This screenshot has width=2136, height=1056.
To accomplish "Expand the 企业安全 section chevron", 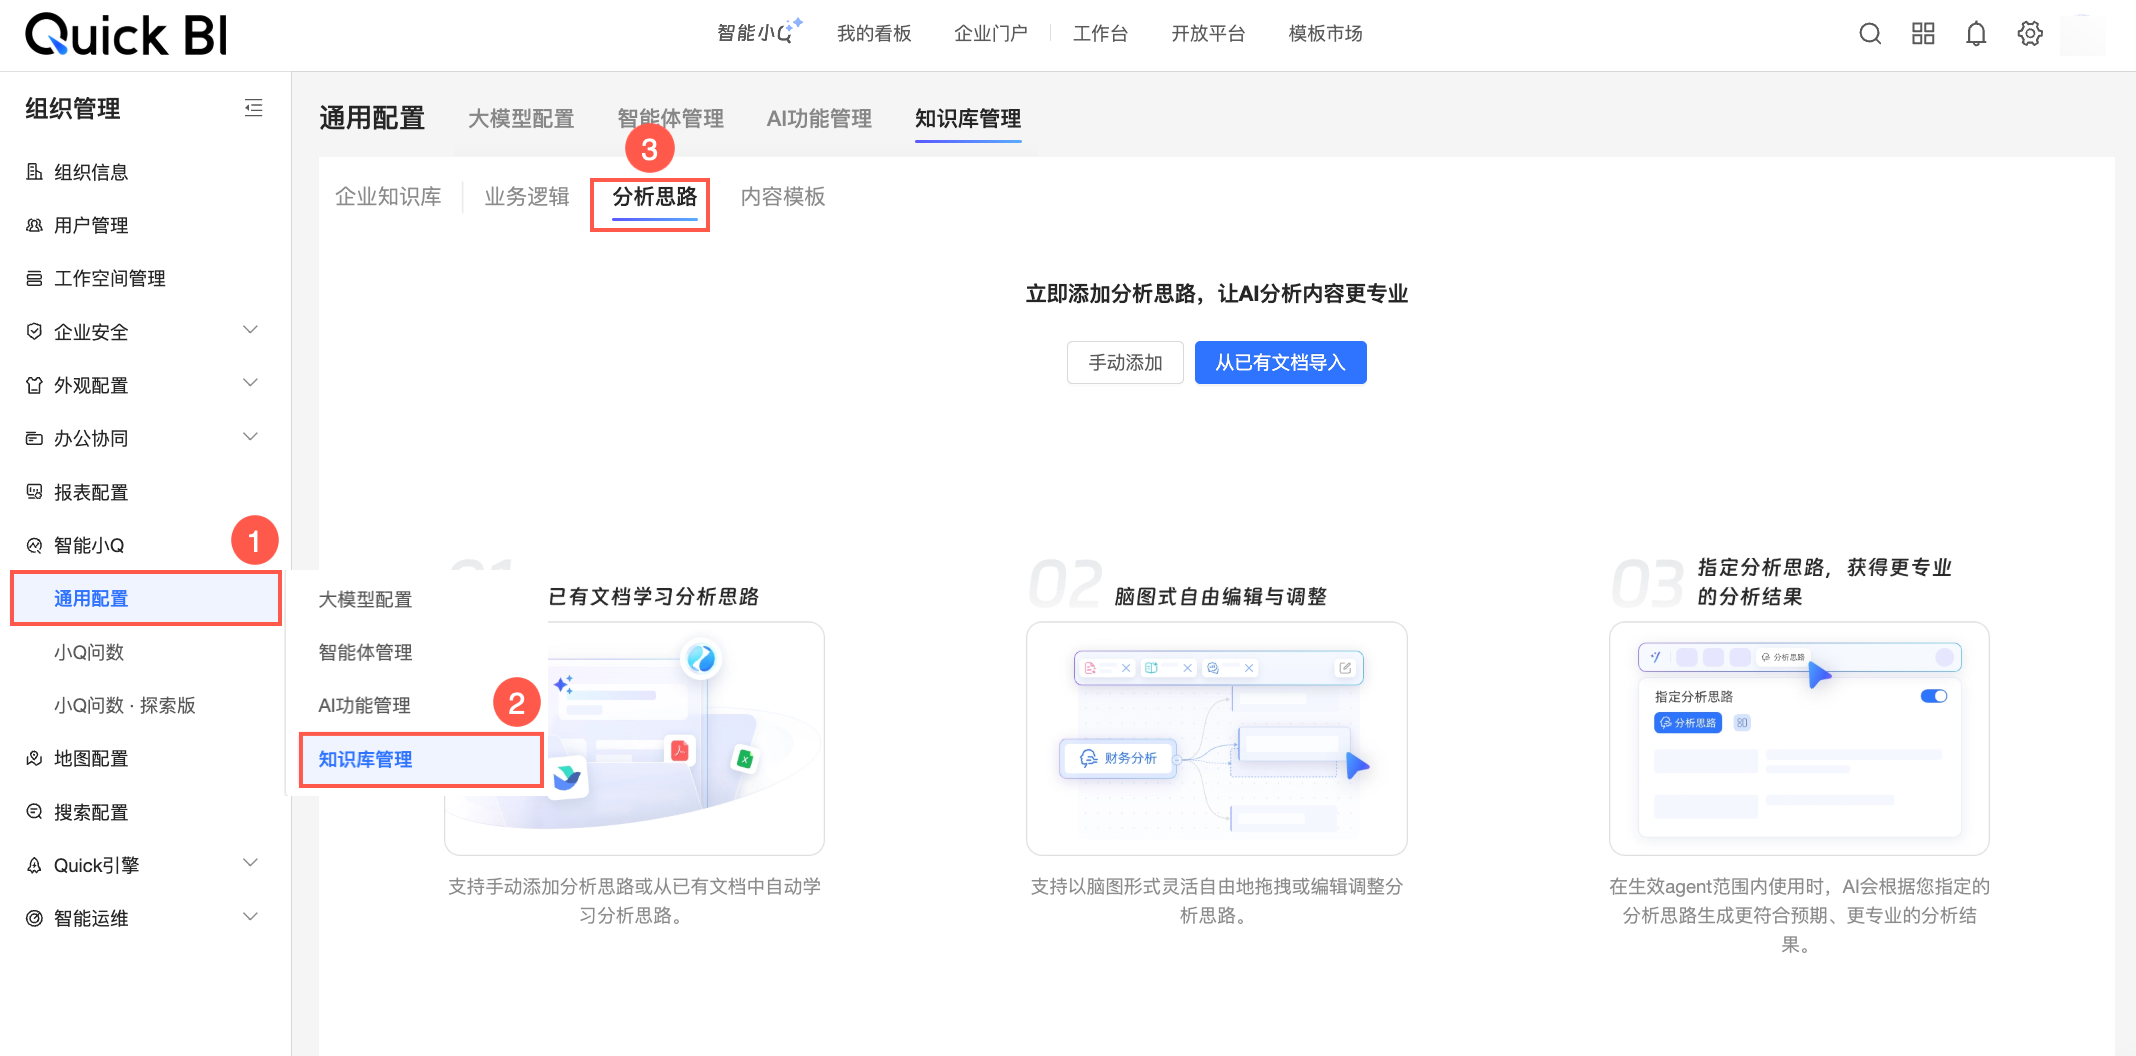I will tap(251, 330).
